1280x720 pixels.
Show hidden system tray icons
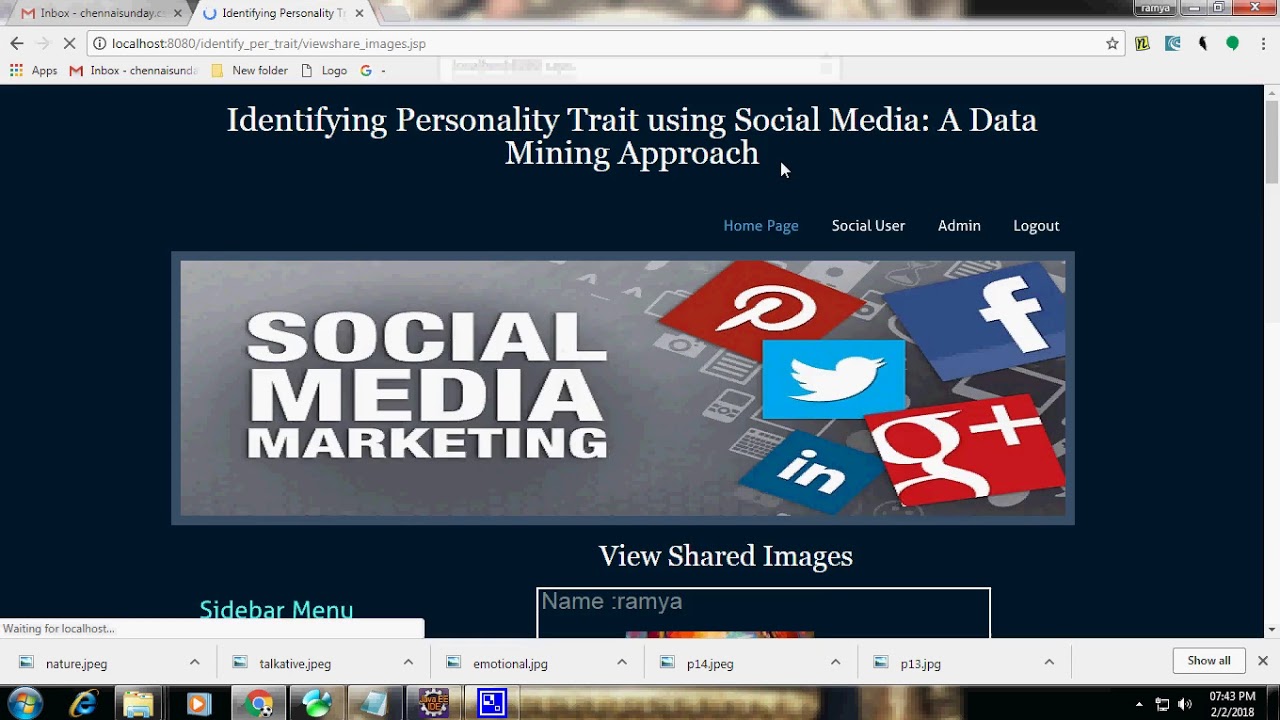(1140, 705)
